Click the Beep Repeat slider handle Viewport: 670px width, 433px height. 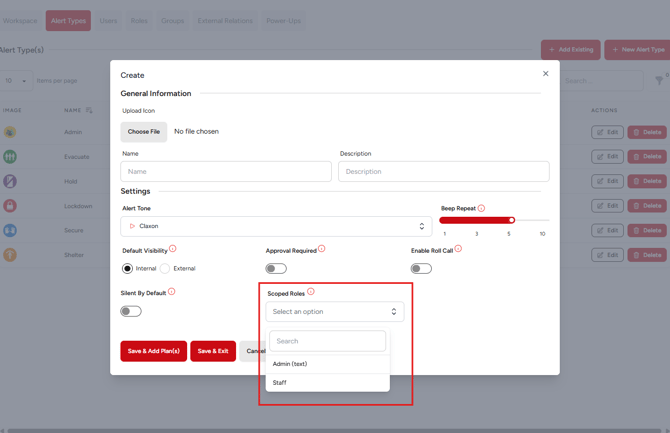[x=511, y=220]
